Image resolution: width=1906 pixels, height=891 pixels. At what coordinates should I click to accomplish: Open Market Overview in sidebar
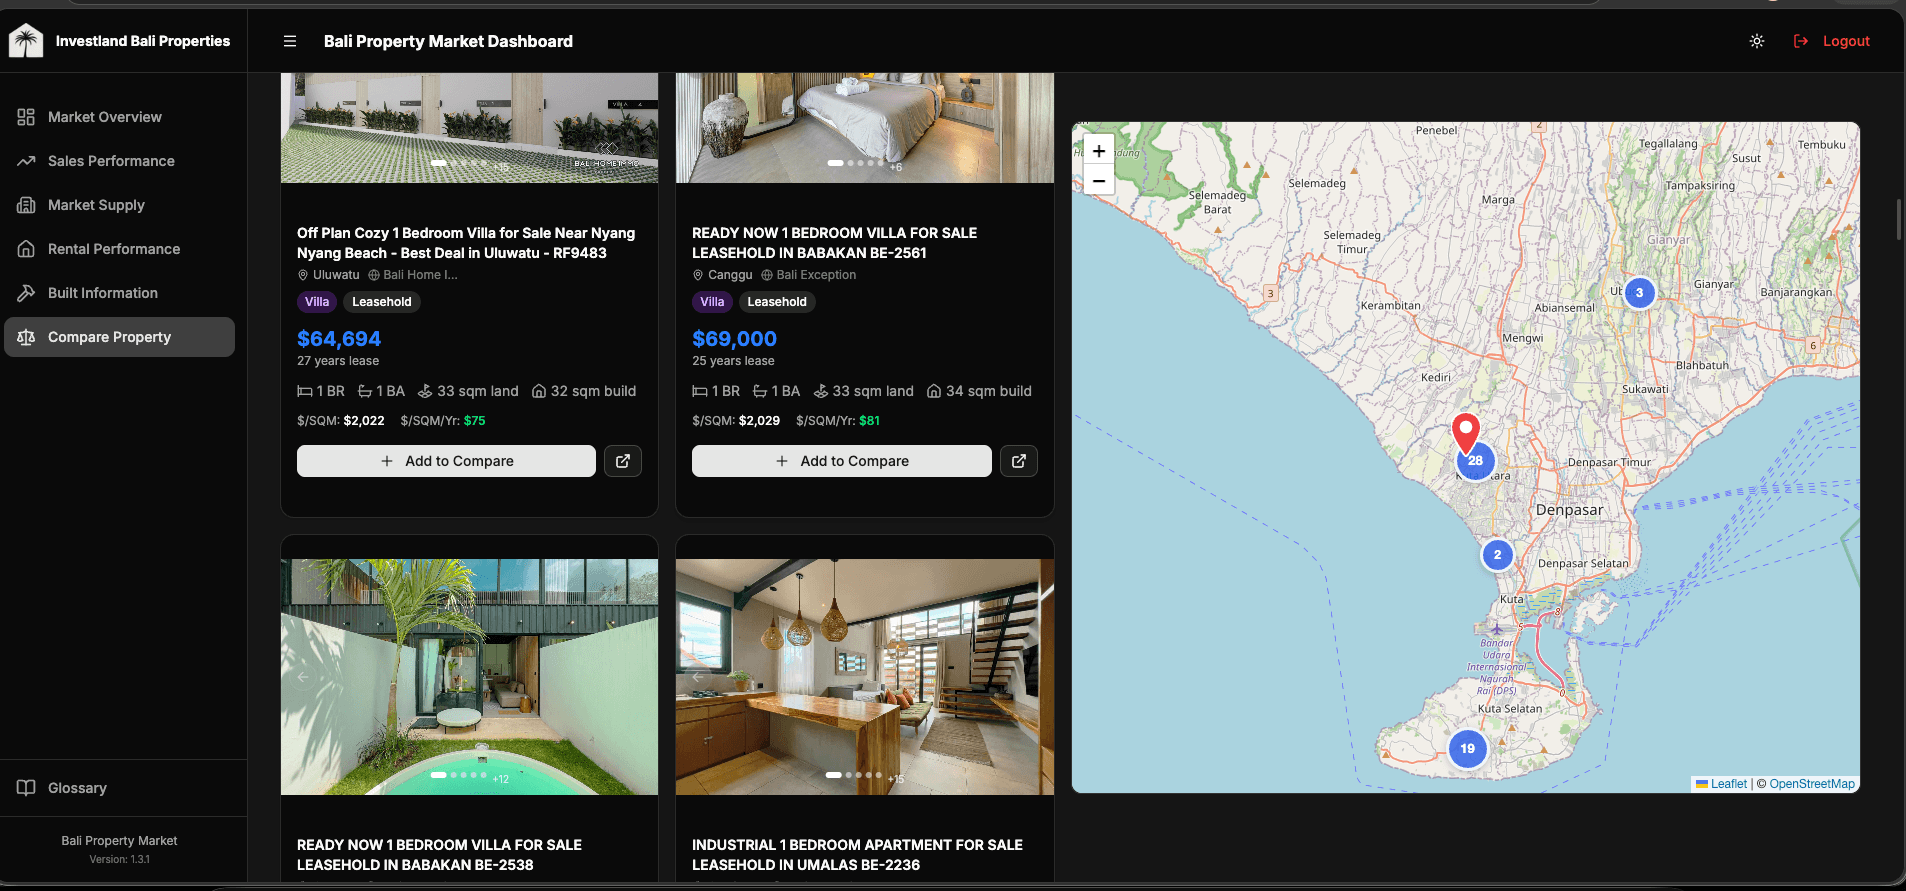pos(104,117)
